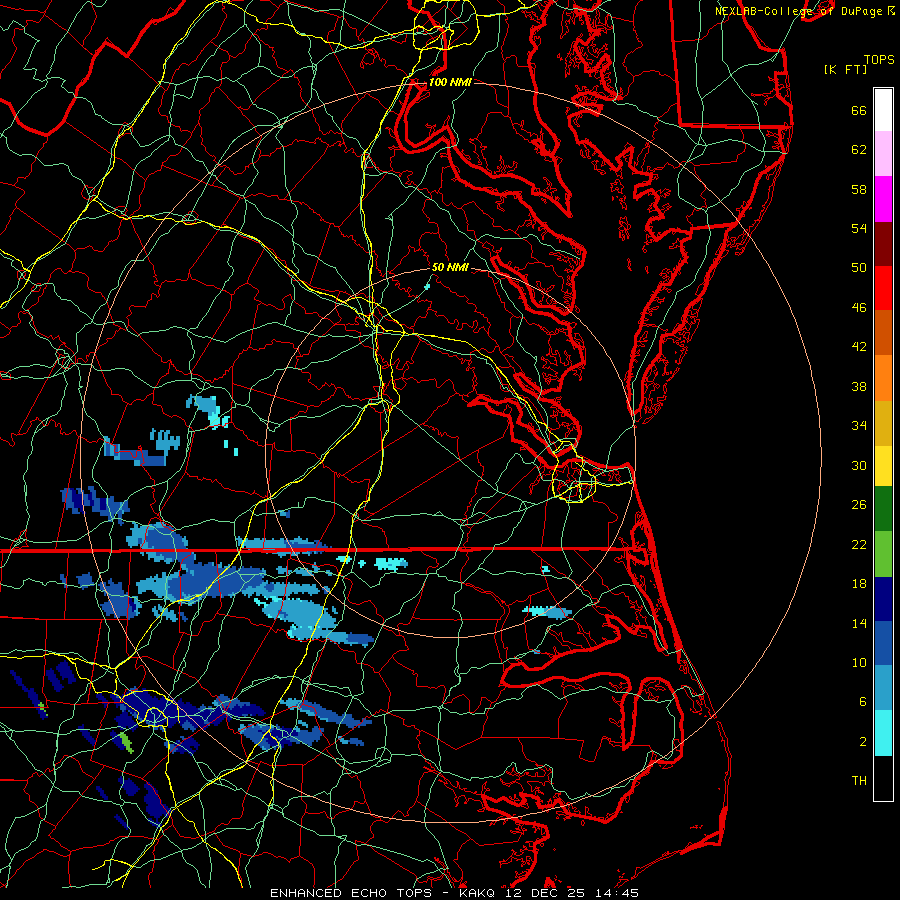Click the dark orange 46 kft legend swatch

pyautogui.click(x=883, y=333)
